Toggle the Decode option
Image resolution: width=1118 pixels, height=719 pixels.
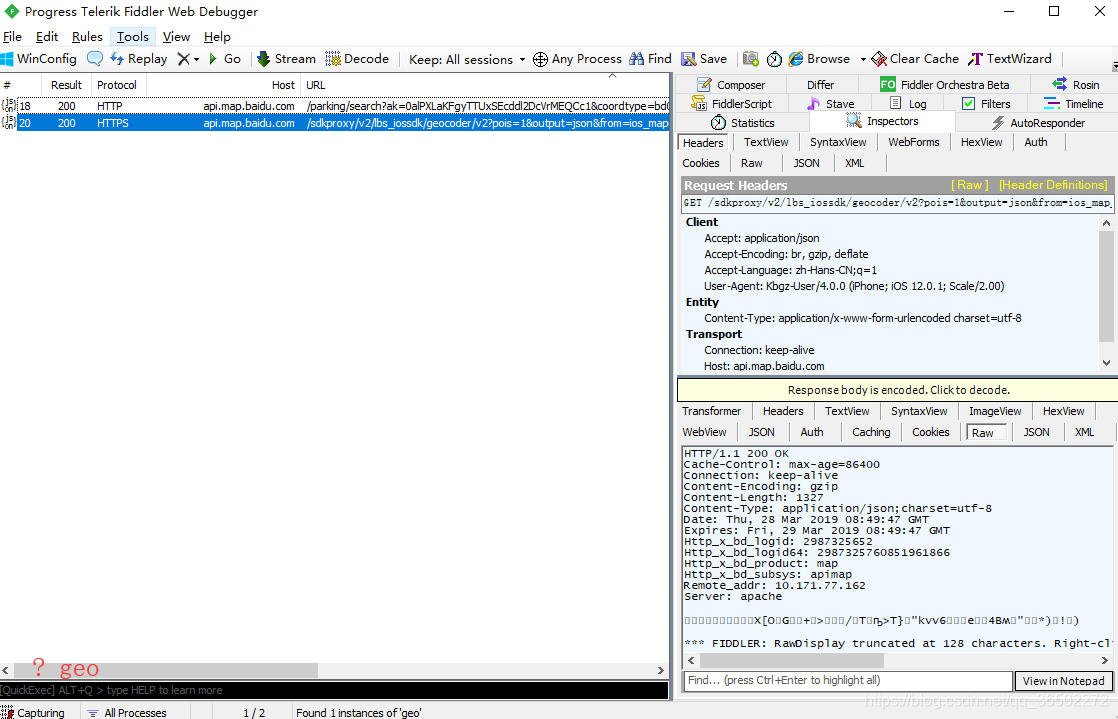(x=357, y=59)
